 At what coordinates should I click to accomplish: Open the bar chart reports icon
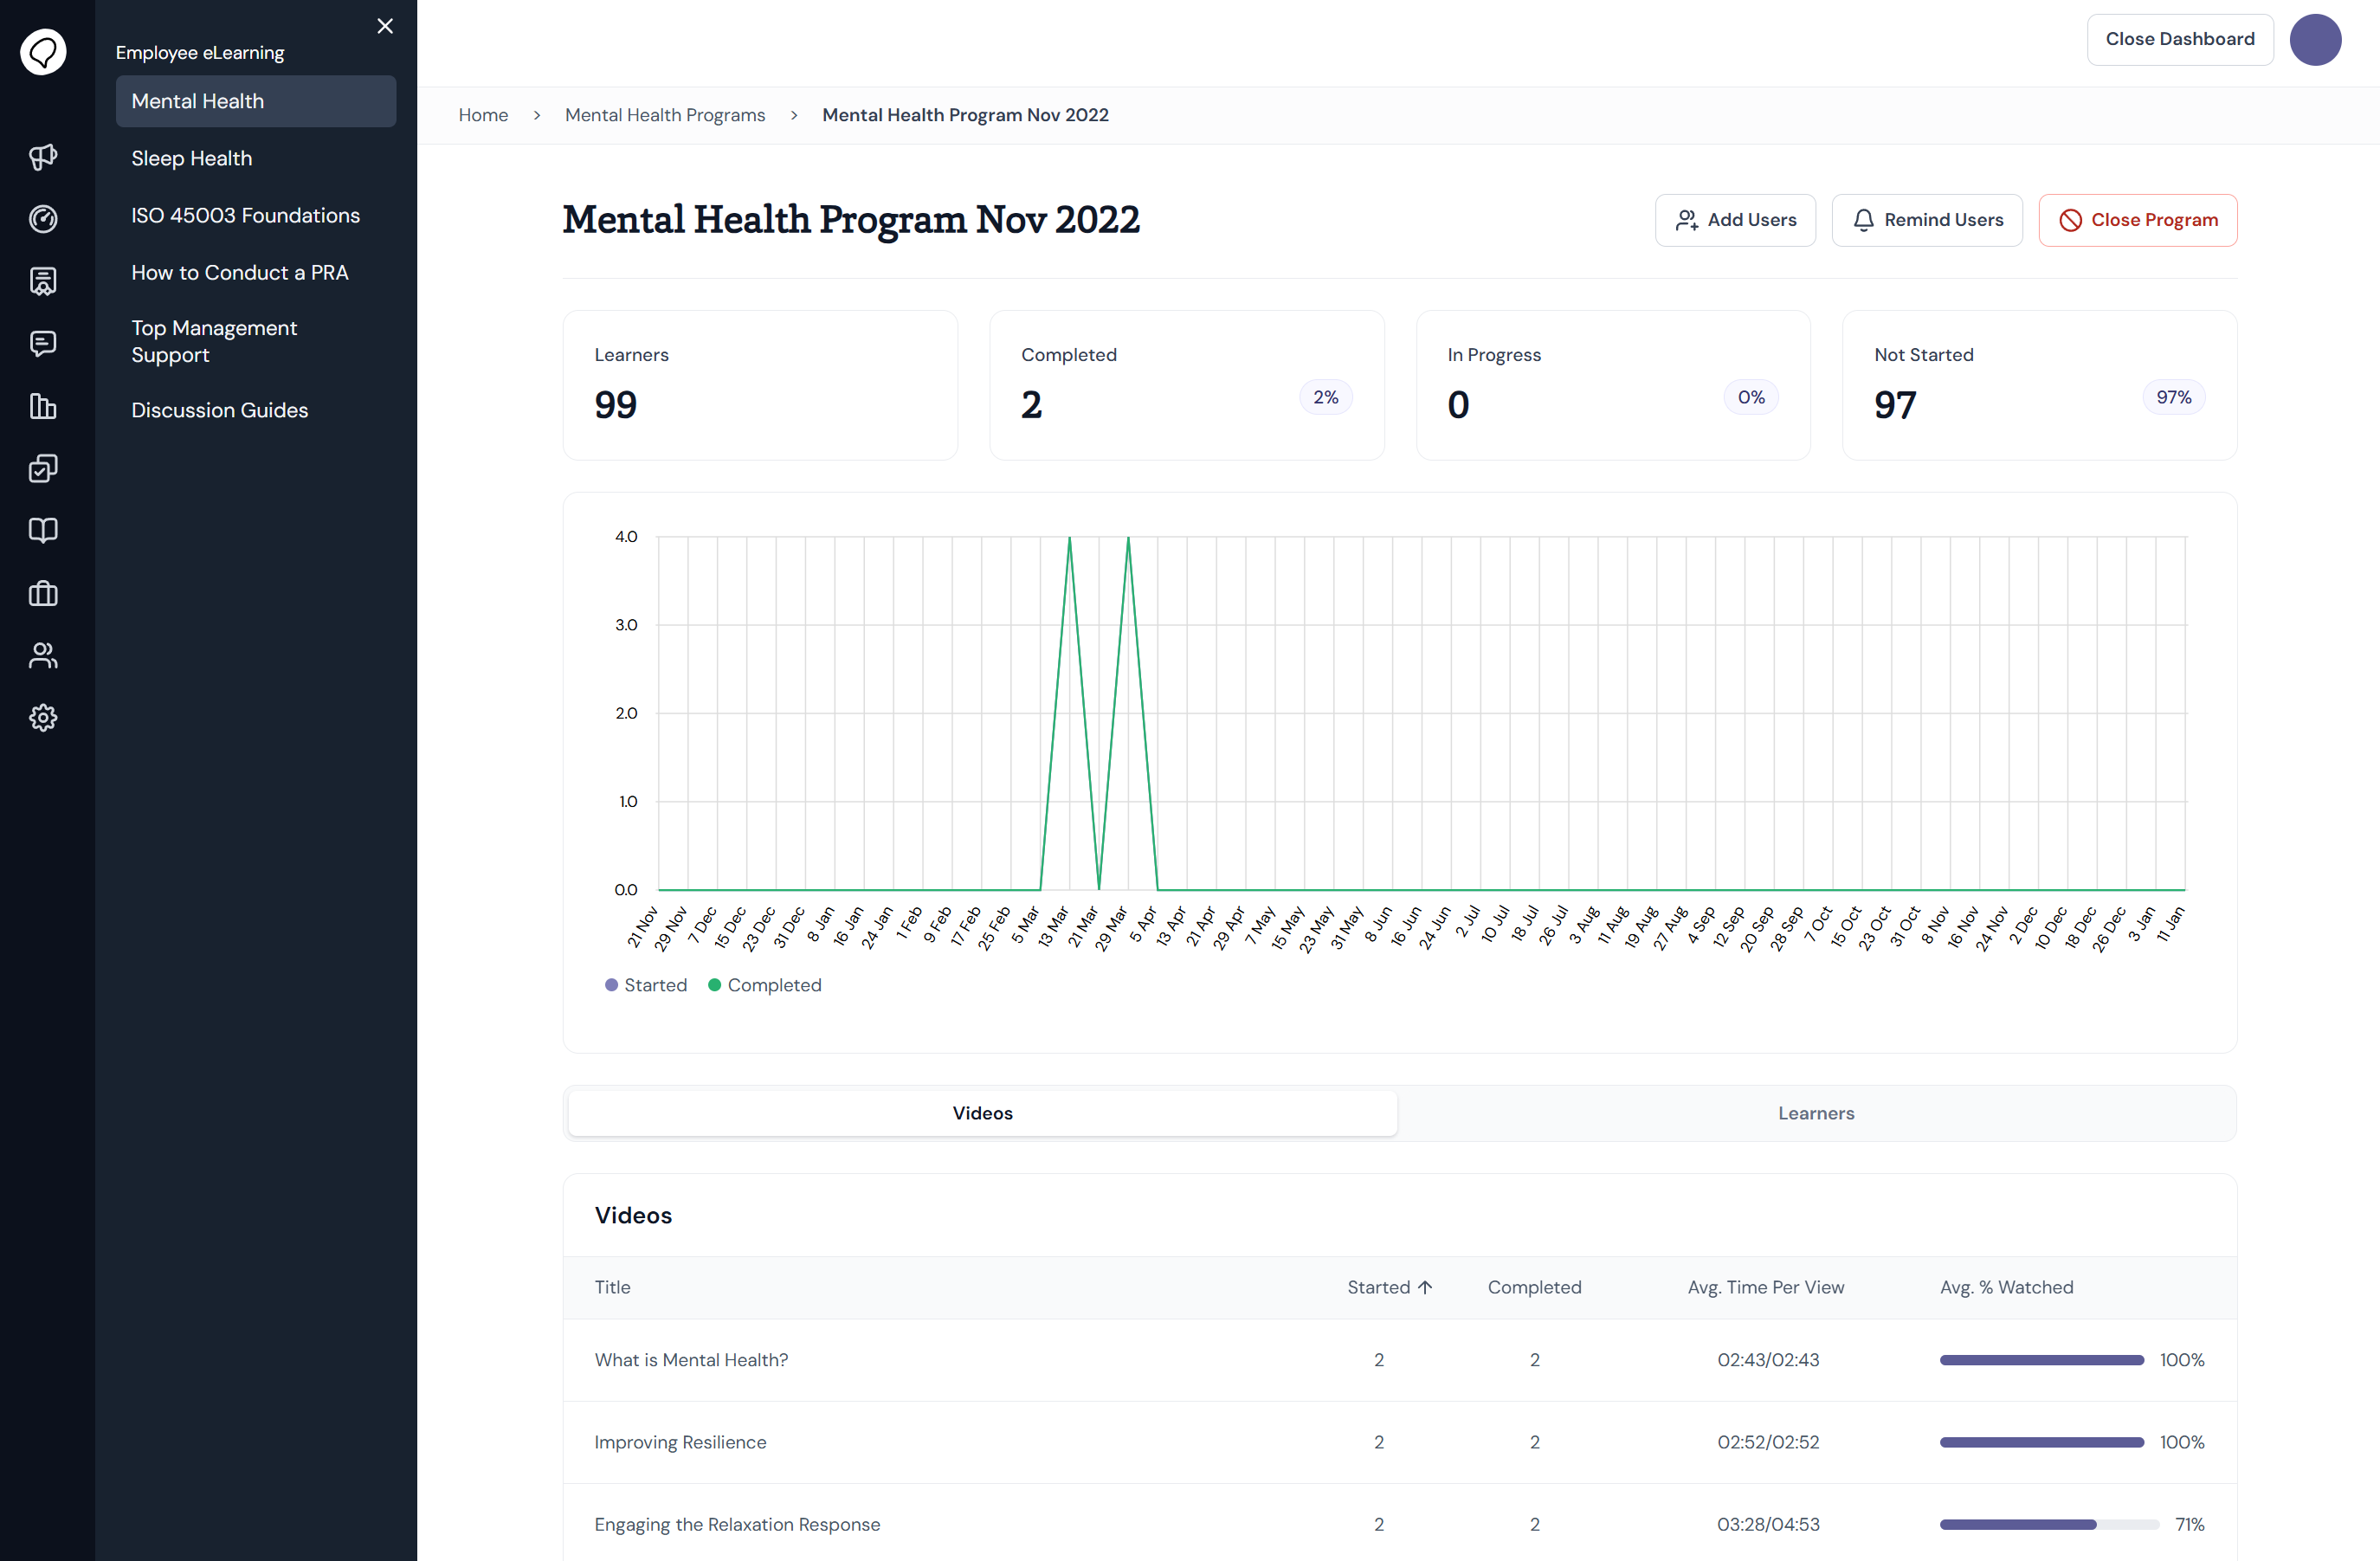(x=43, y=406)
